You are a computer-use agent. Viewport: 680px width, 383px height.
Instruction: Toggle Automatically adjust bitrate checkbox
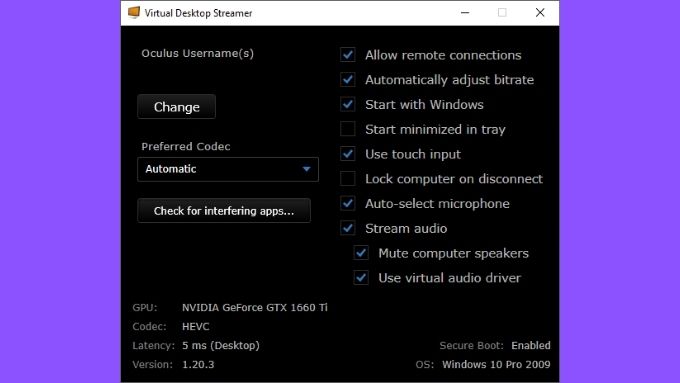click(348, 80)
